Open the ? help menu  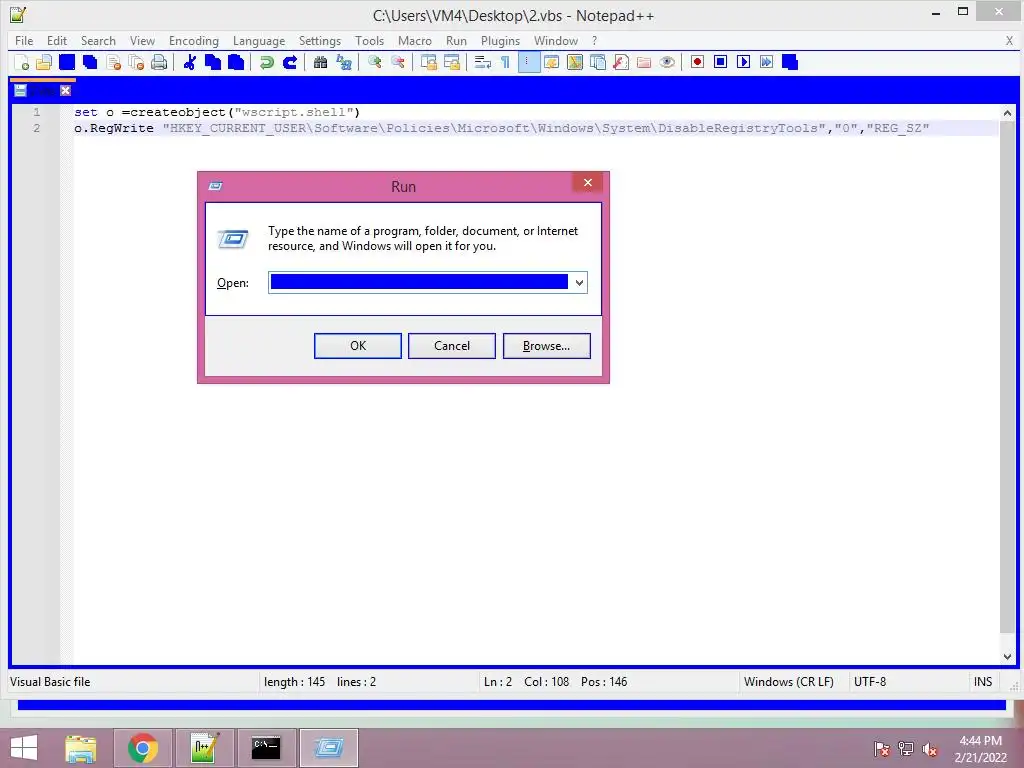point(594,40)
